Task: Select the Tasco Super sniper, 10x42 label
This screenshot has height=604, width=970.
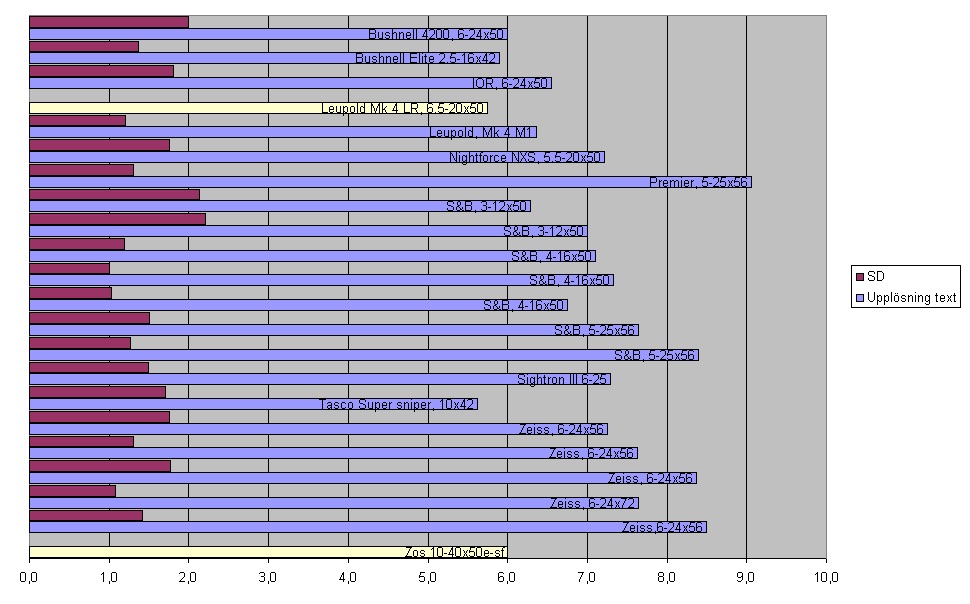Action: pyautogui.click(x=397, y=404)
